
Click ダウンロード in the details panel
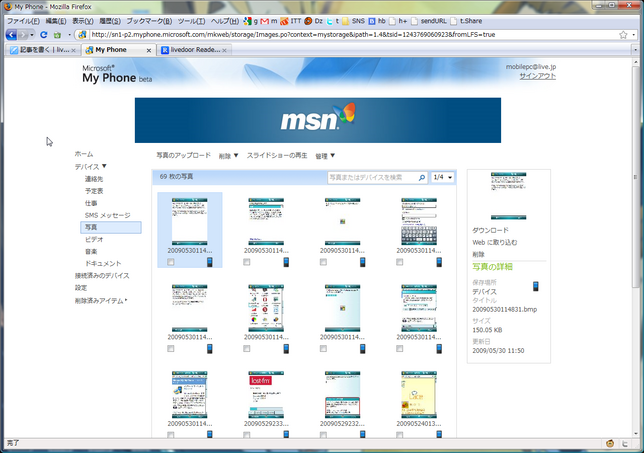click(490, 230)
